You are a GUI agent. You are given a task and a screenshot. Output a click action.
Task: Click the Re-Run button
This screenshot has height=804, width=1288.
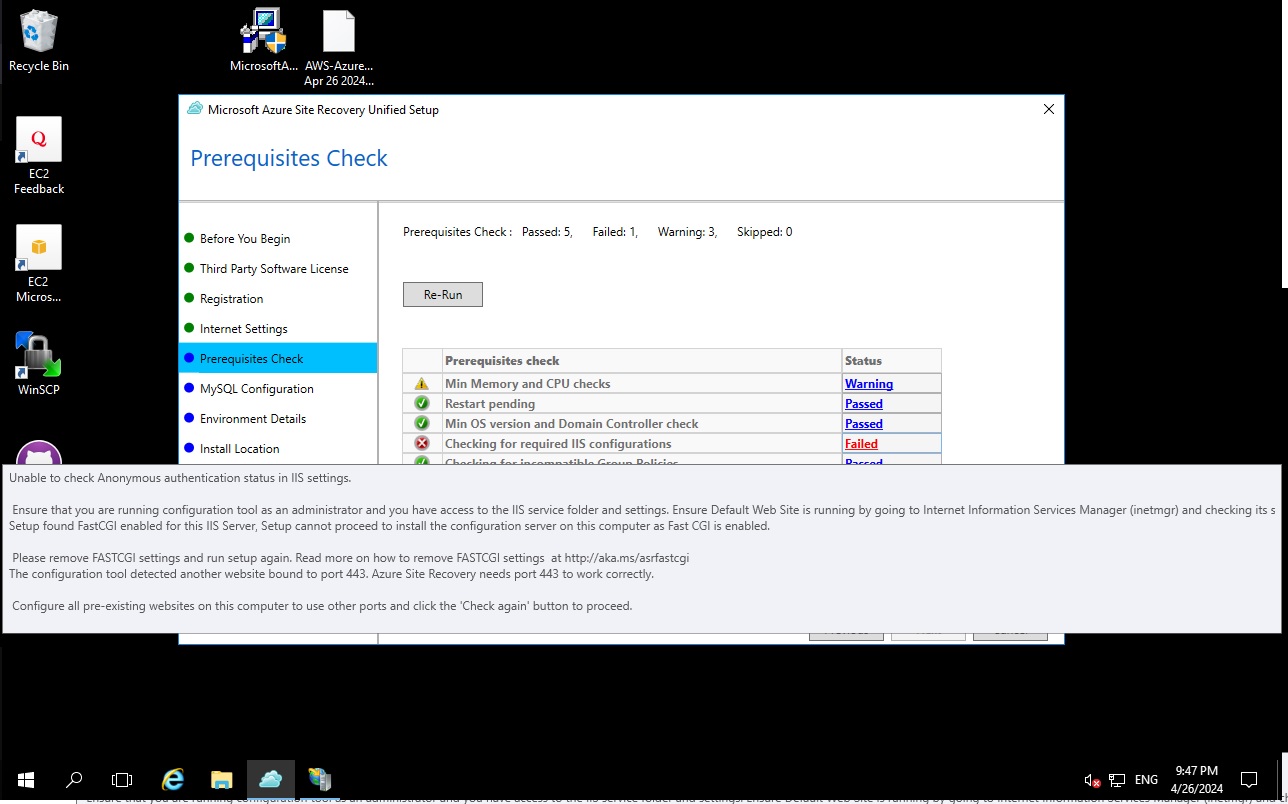442,294
